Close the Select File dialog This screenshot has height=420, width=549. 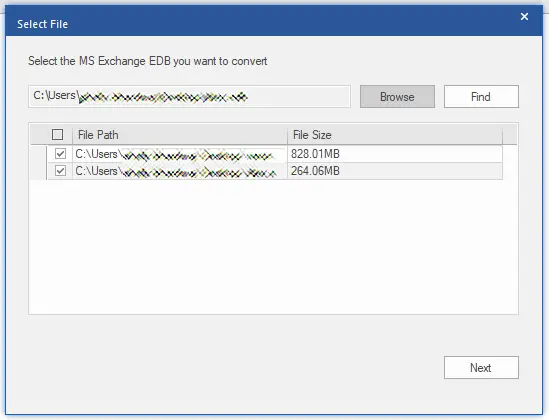point(524,16)
